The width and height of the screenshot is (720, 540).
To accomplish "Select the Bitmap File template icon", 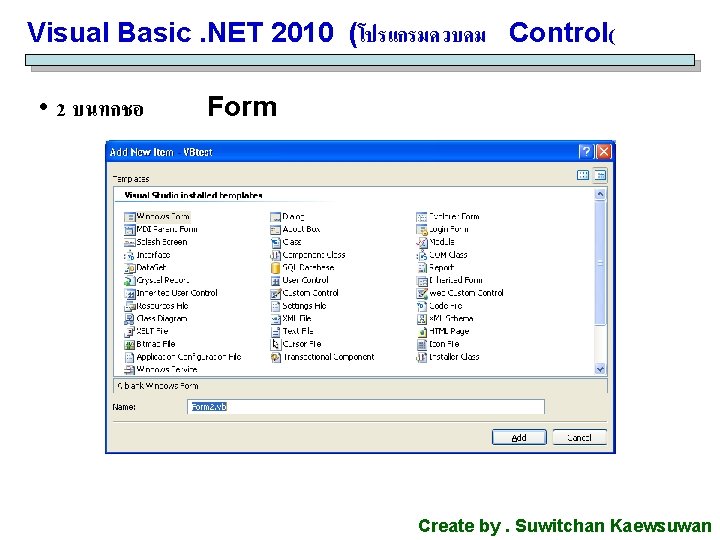I will (x=129, y=344).
